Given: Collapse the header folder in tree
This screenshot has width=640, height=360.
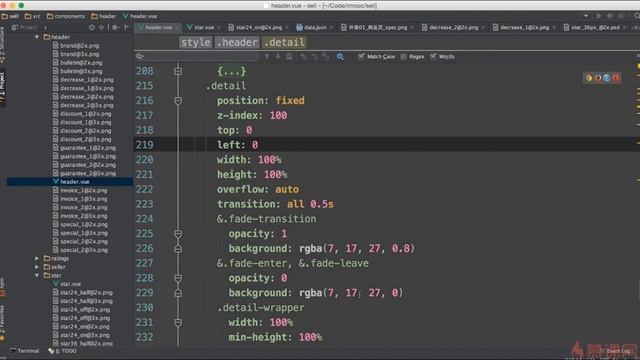Looking at the screenshot, I should (37, 37).
